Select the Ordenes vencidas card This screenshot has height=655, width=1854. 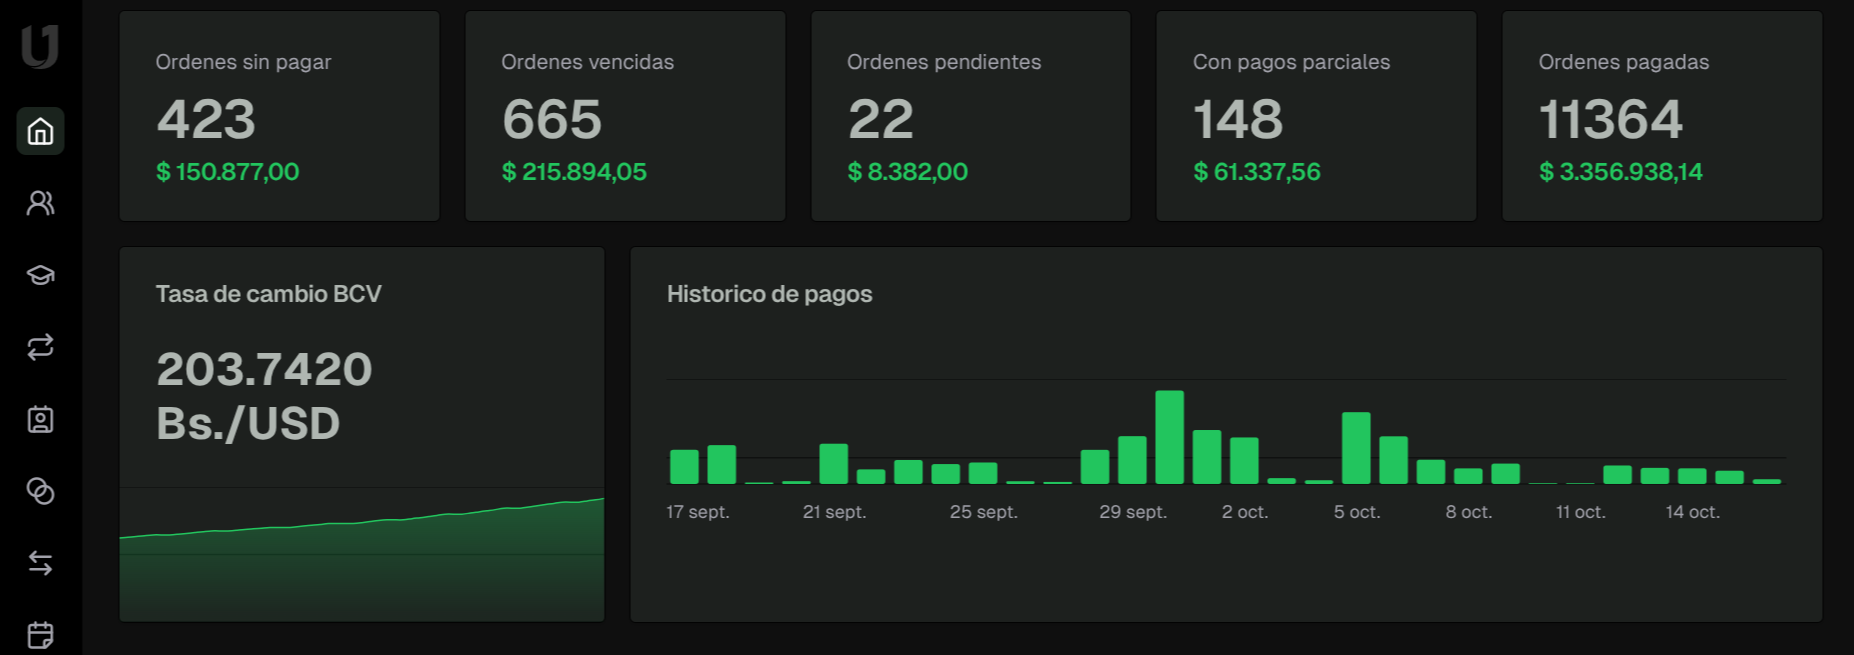point(625,116)
